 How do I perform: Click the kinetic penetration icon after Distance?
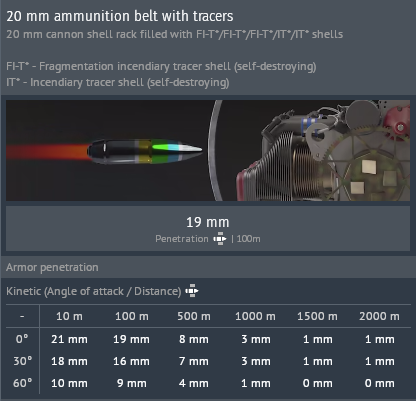(192, 291)
